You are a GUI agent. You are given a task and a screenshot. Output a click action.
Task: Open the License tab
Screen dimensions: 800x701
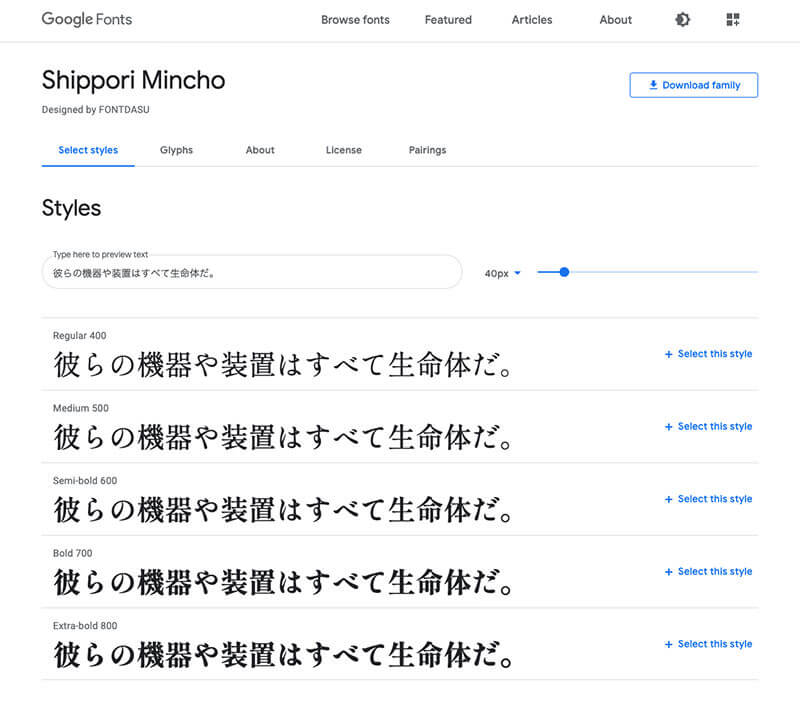[x=343, y=150]
